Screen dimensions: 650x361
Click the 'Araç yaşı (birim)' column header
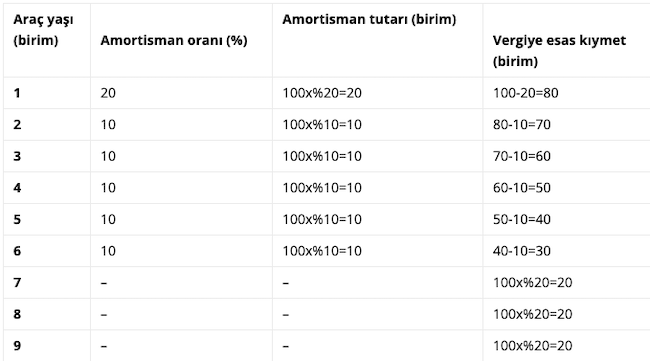pyautogui.click(x=43, y=30)
